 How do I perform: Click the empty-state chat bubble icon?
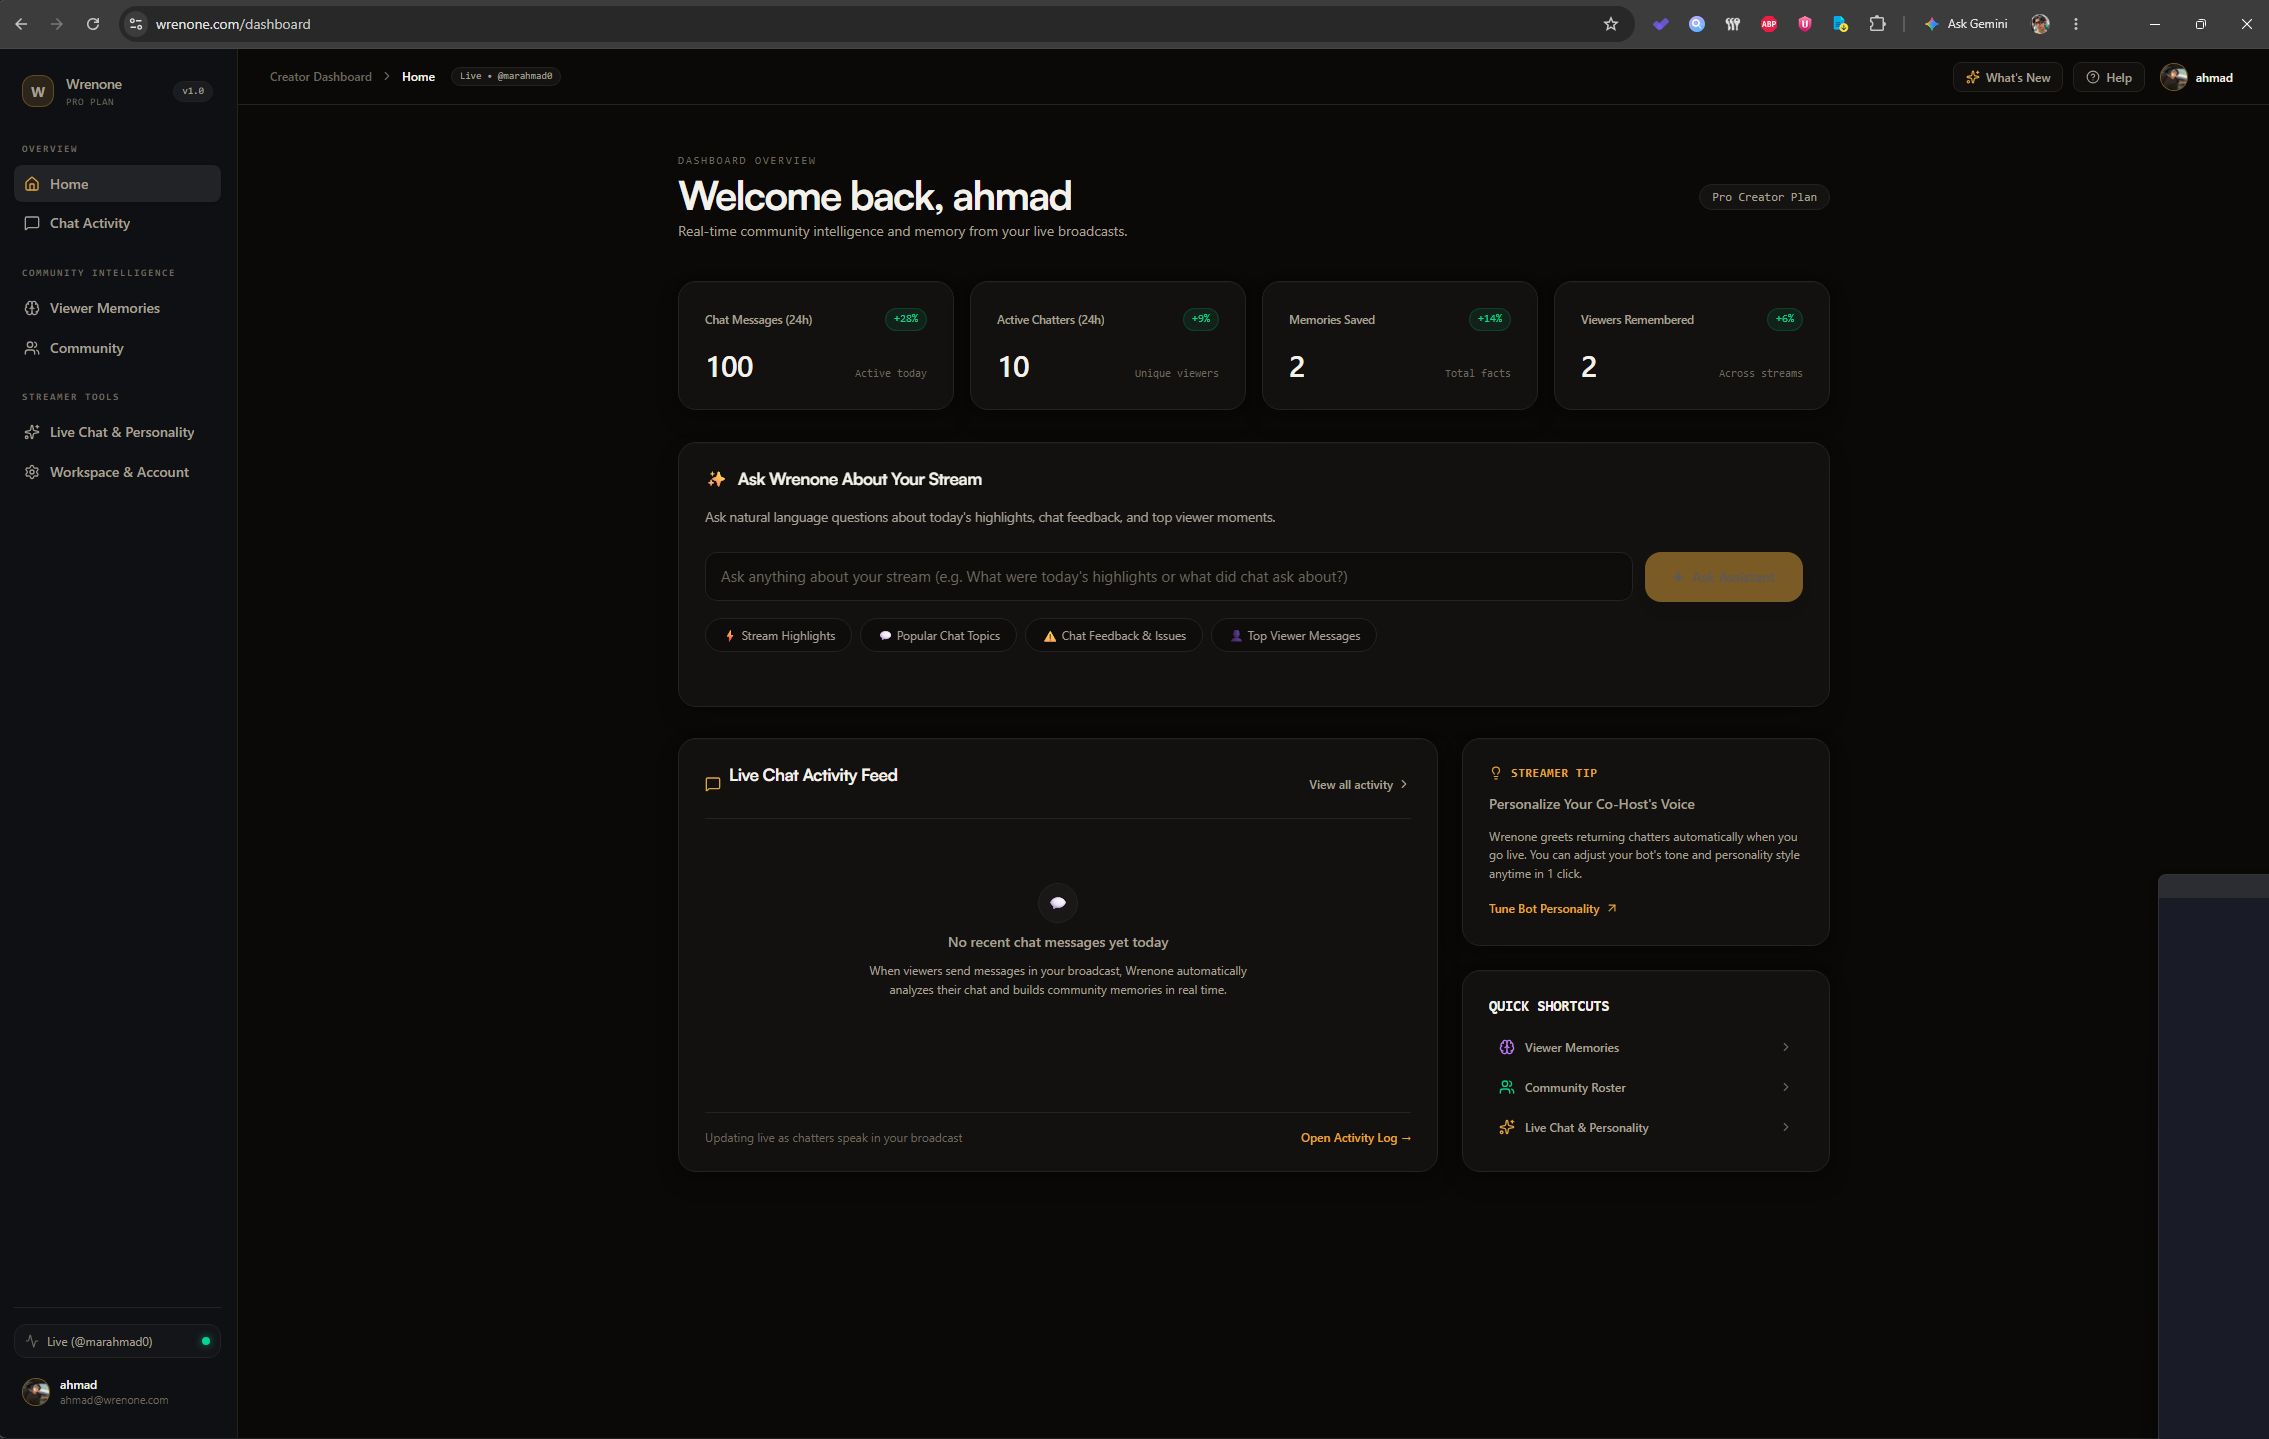coord(1058,903)
